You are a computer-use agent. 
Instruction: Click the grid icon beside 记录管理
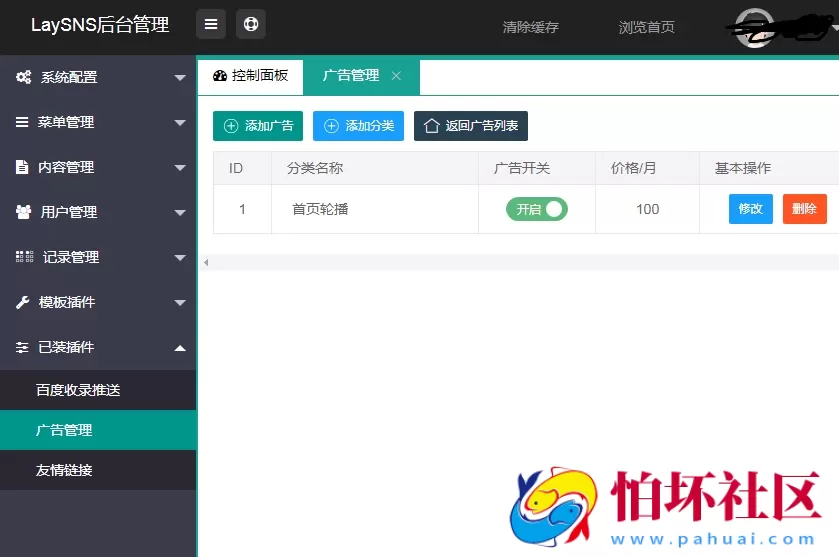point(24,257)
